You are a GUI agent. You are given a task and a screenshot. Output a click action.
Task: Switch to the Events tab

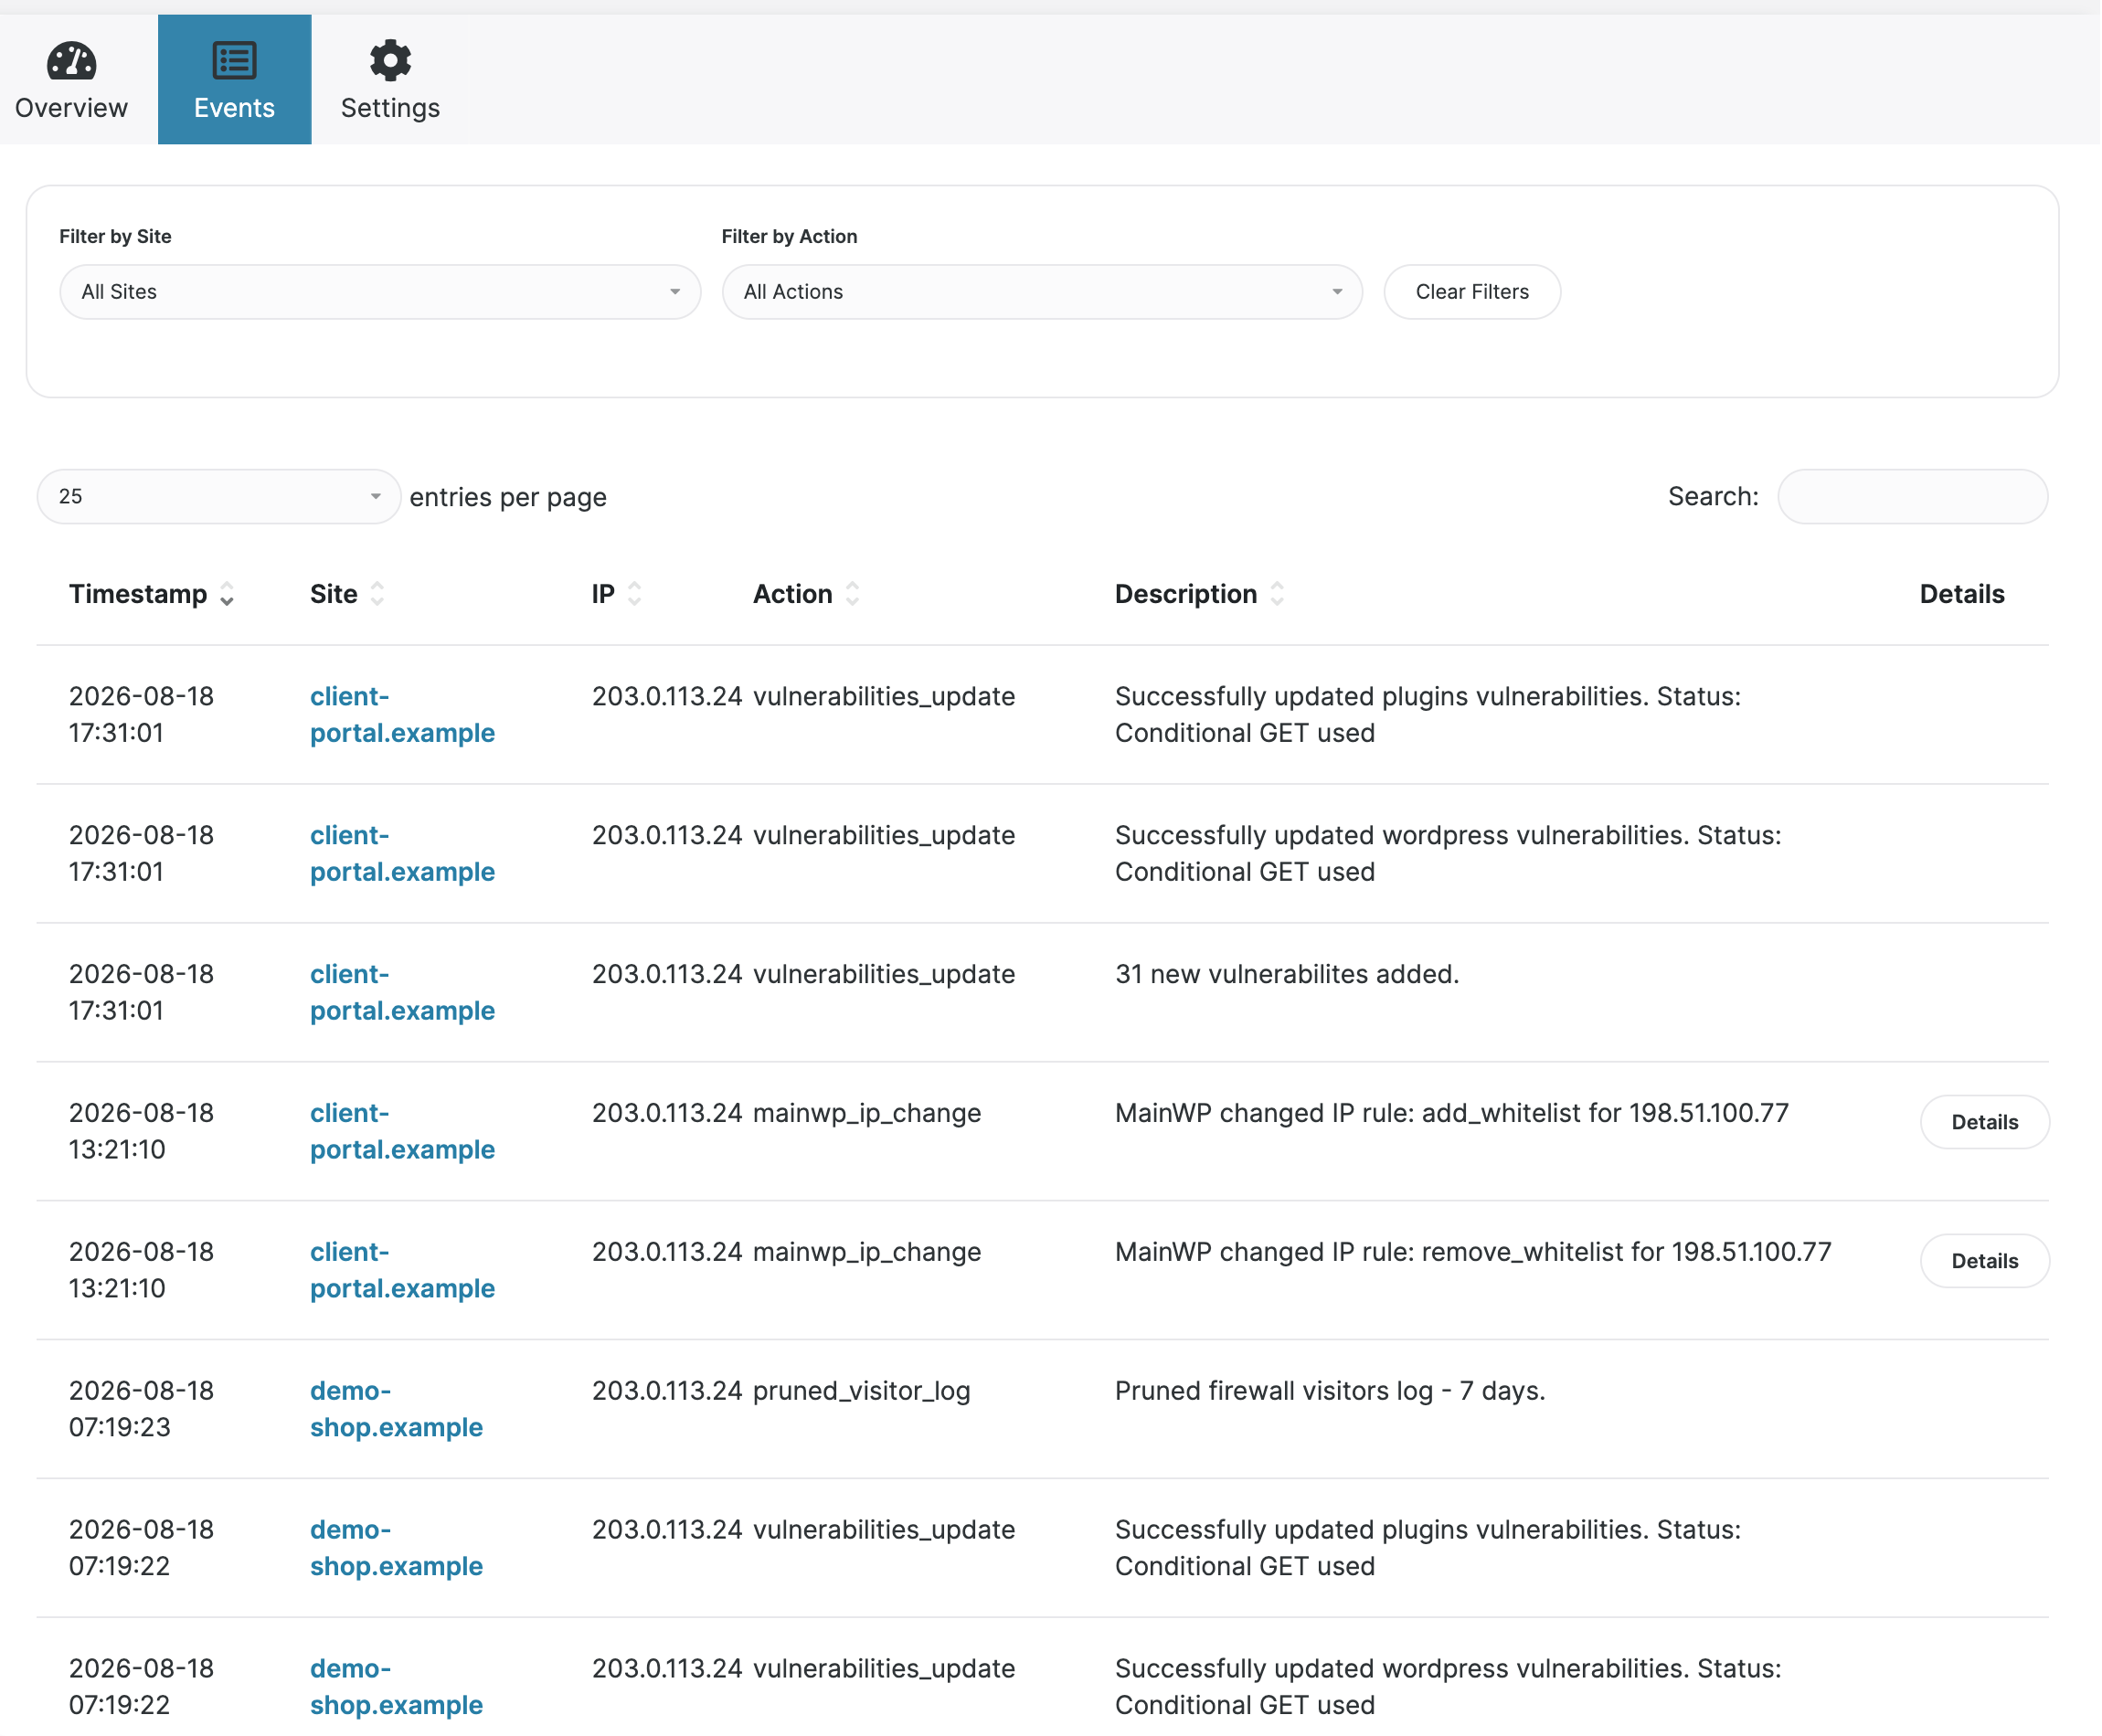point(234,79)
